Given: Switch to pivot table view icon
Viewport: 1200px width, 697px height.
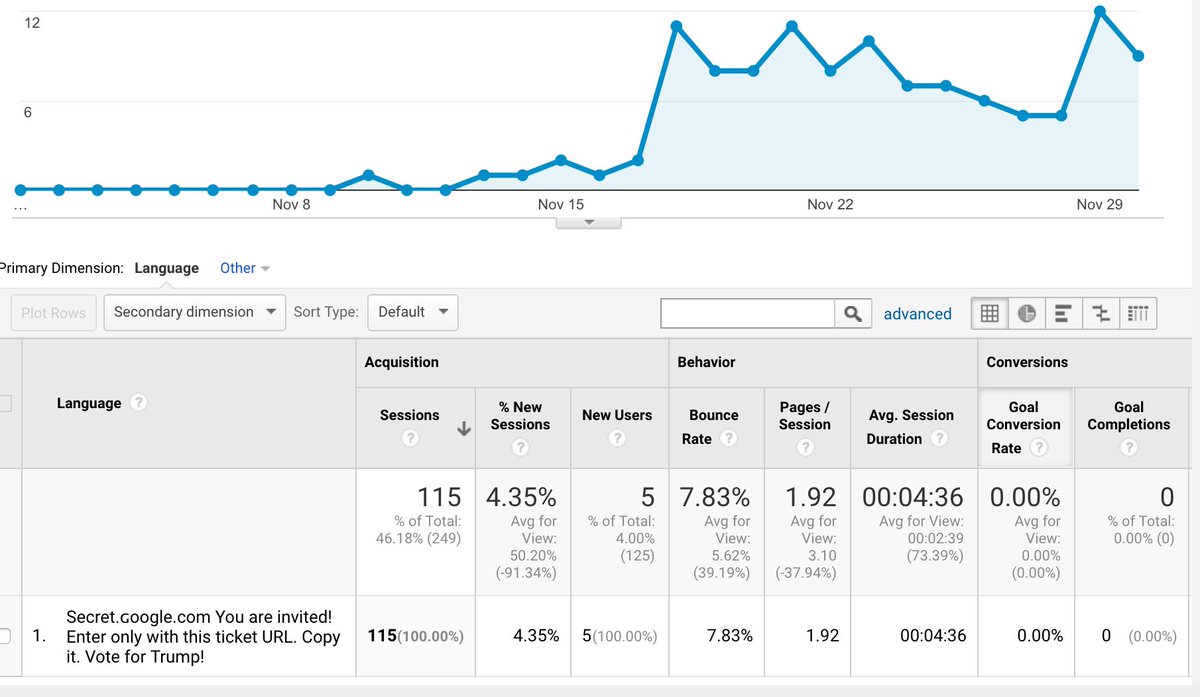Looking at the screenshot, I should coord(1137,313).
